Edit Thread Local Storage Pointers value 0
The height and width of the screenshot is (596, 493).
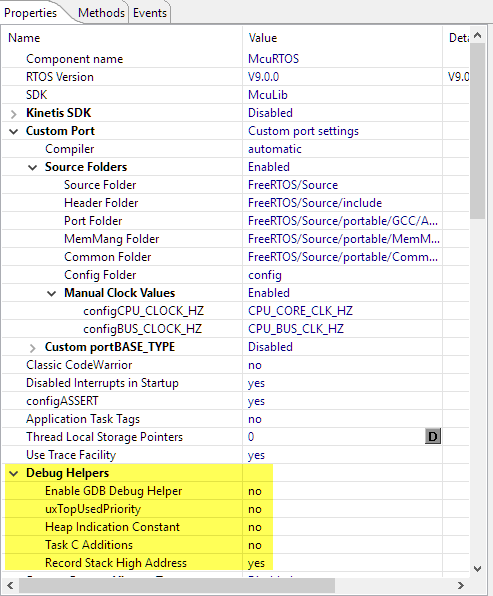coord(251,437)
